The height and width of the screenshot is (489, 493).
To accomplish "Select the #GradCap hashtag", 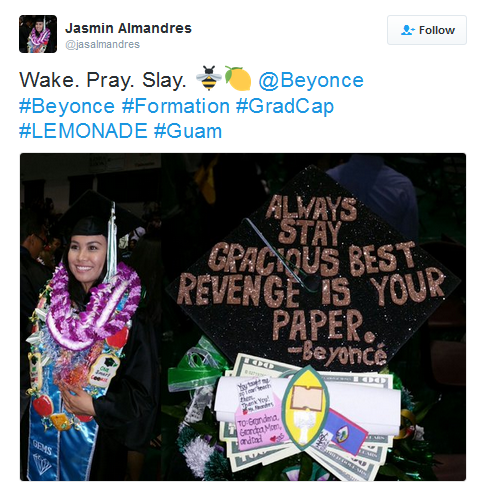I will coord(285,106).
